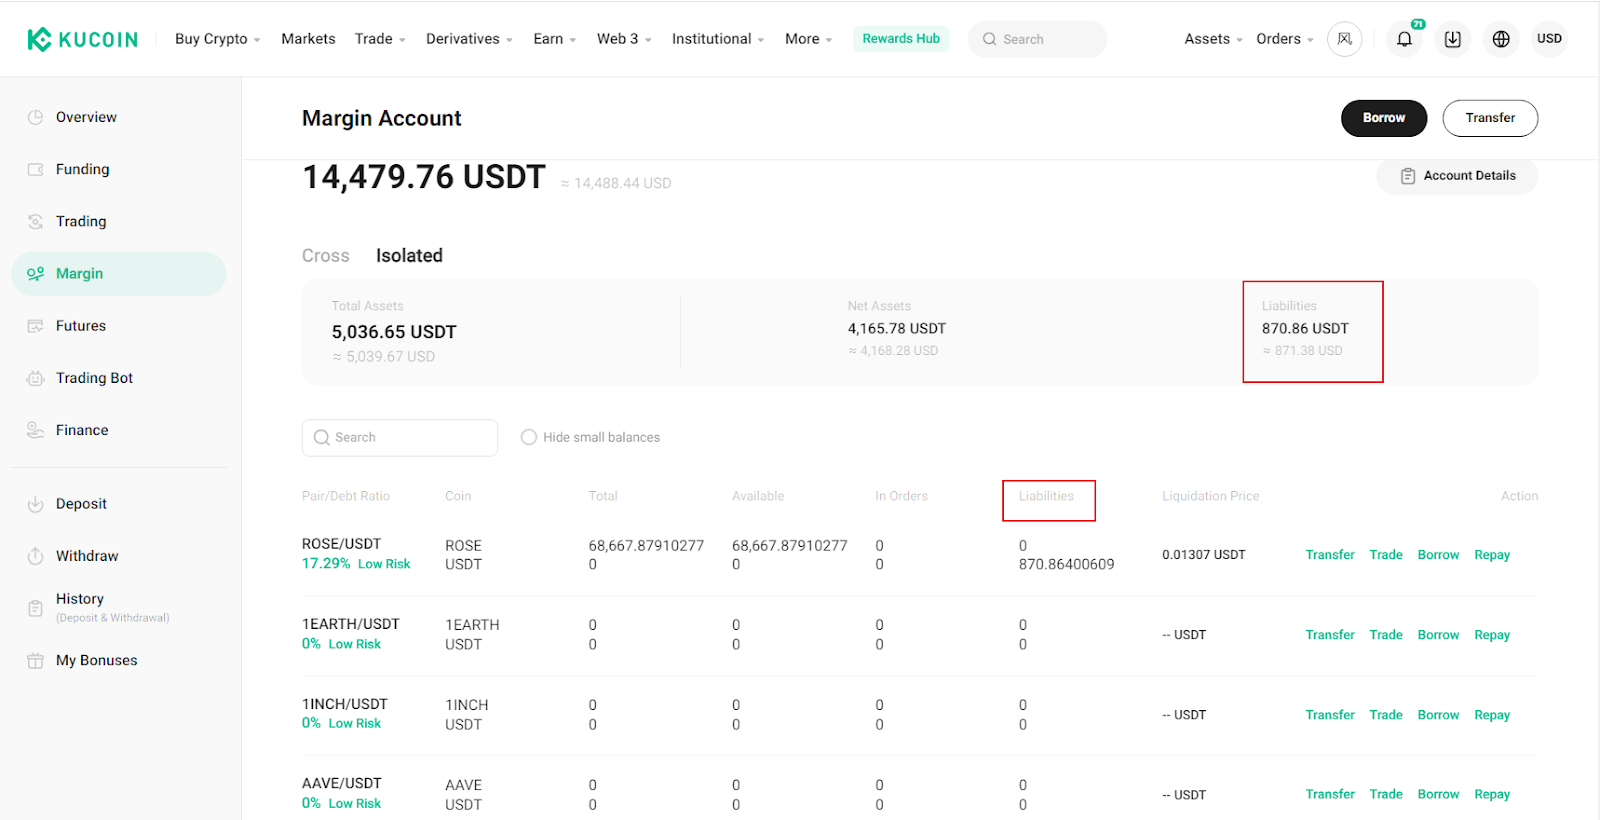Click the 17.29% debt ratio value
The image size is (1600, 820).
[326, 564]
